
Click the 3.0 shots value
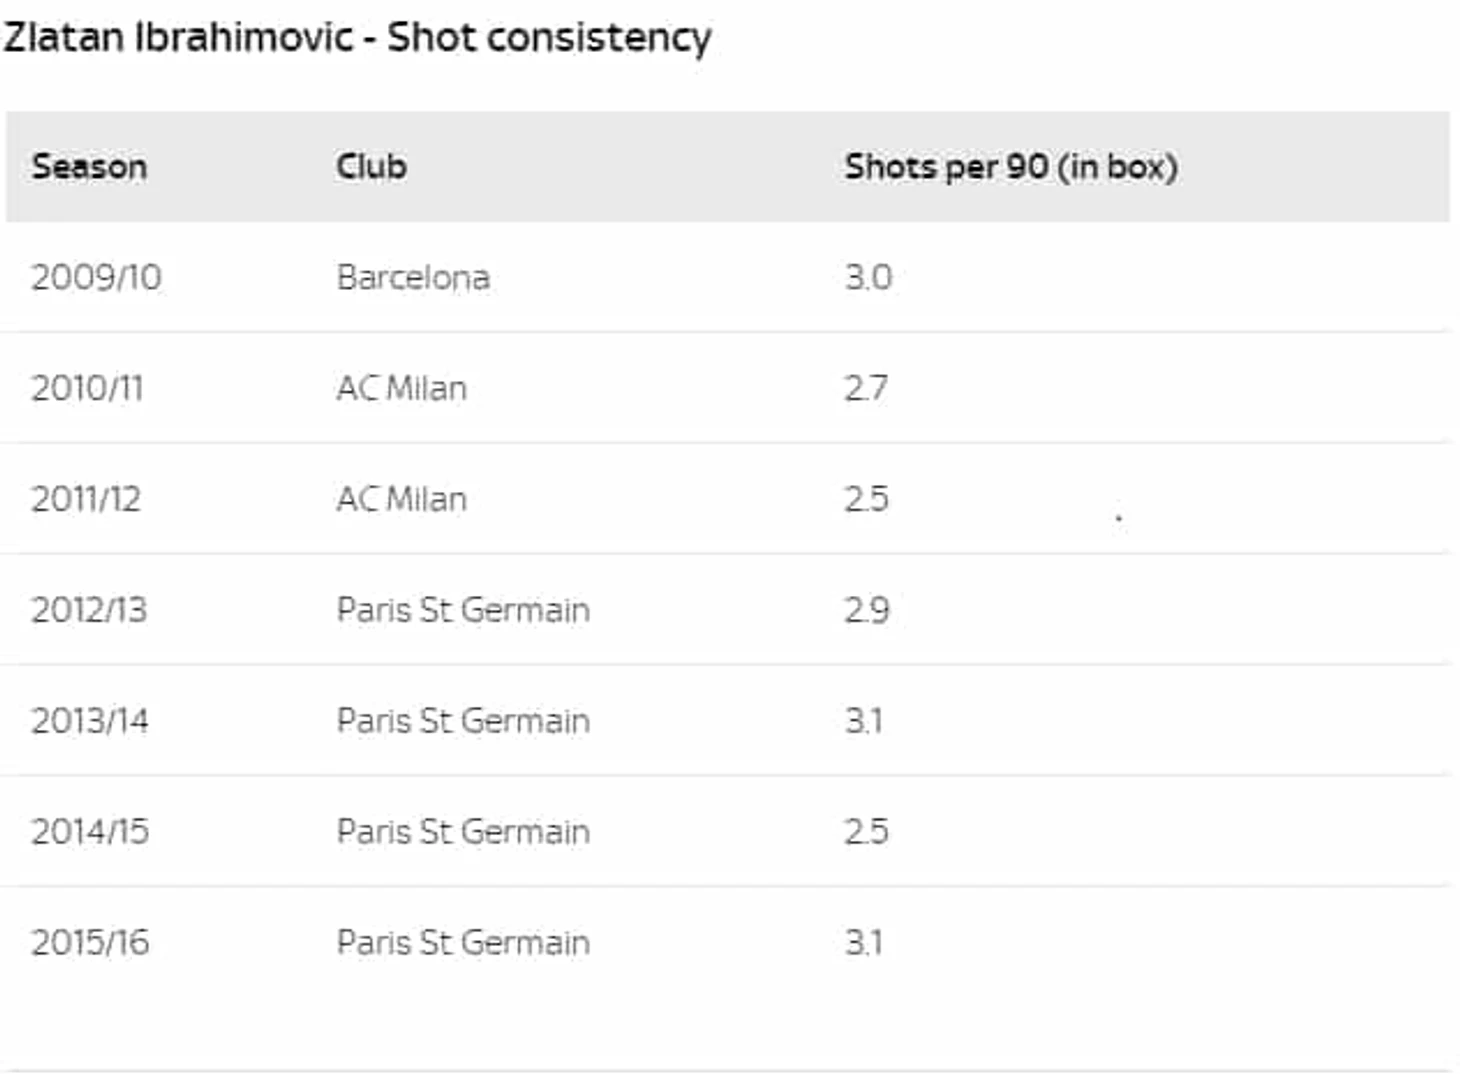point(868,277)
